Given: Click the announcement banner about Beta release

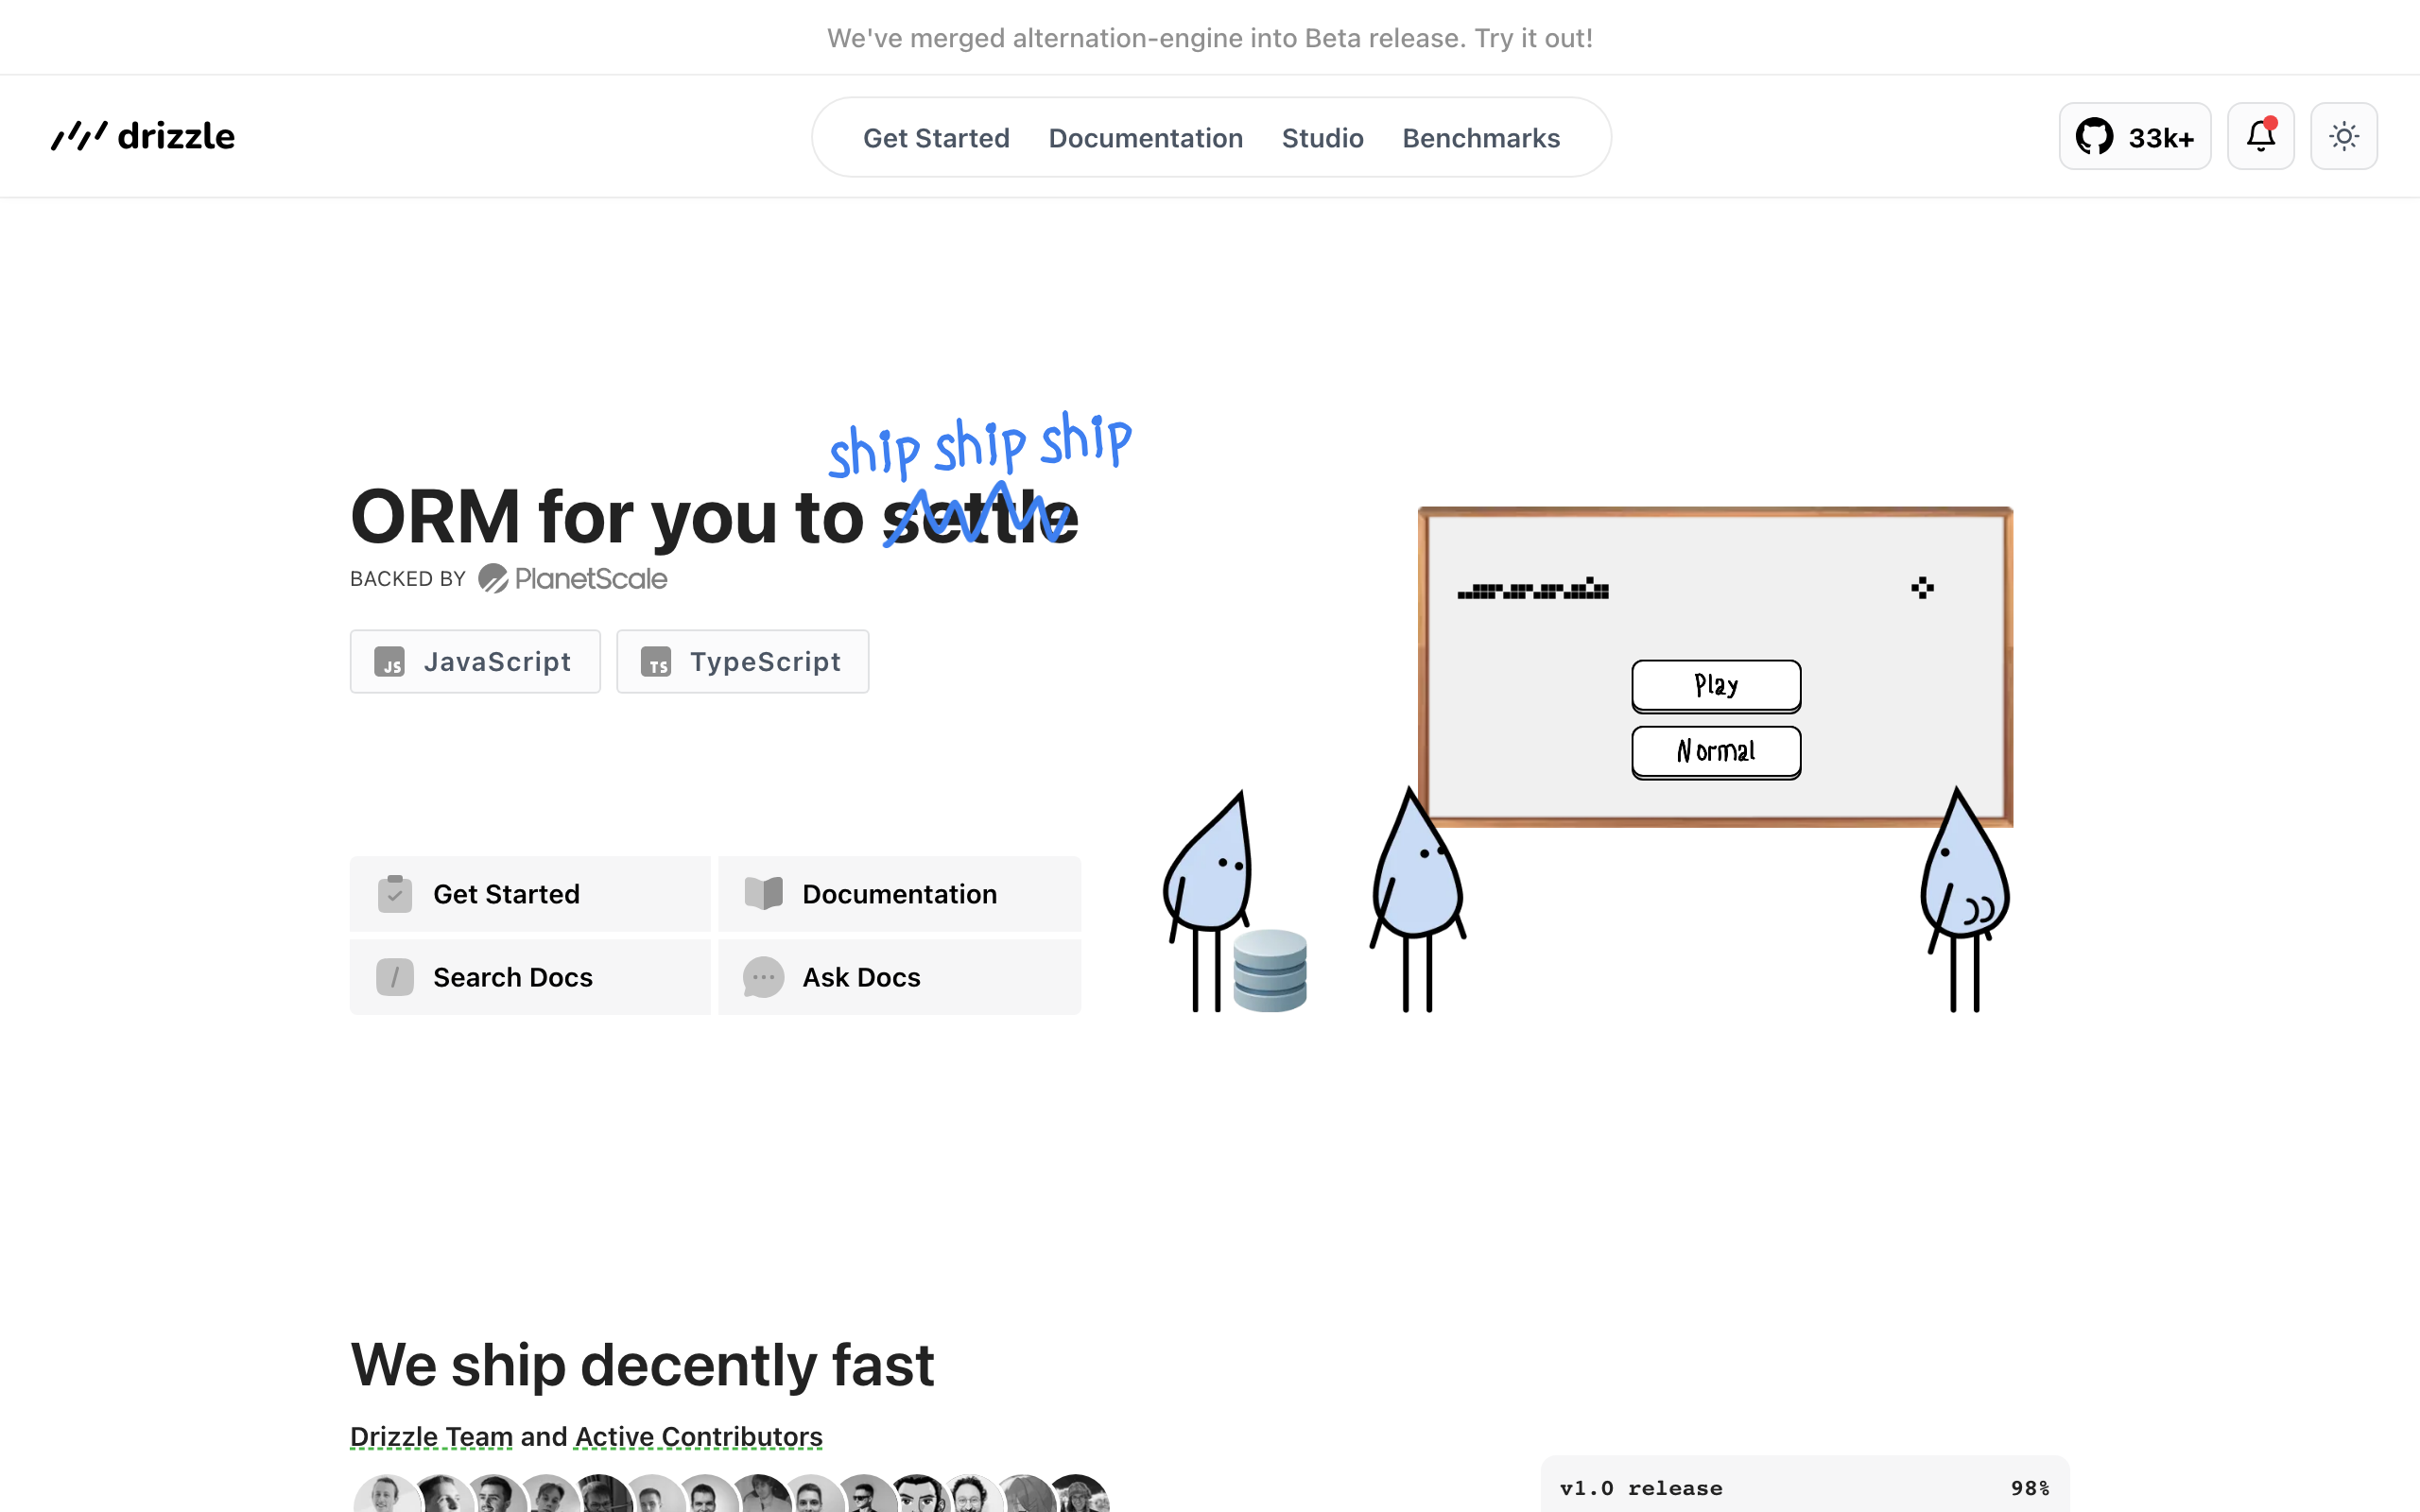Looking at the screenshot, I should click(x=1209, y=38).
